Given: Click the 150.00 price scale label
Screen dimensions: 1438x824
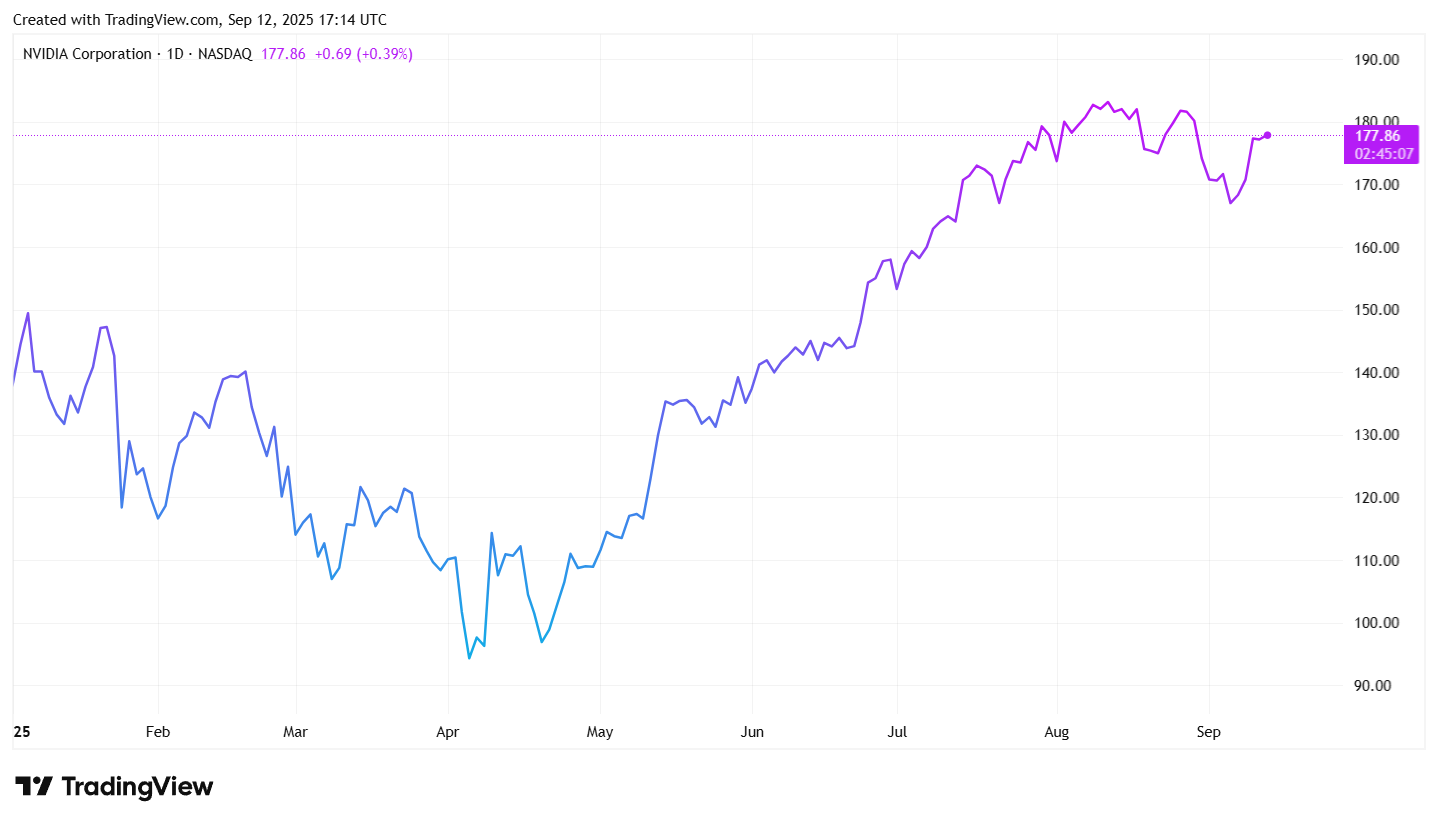Looking at the screenshot, I should point(1377,310).
